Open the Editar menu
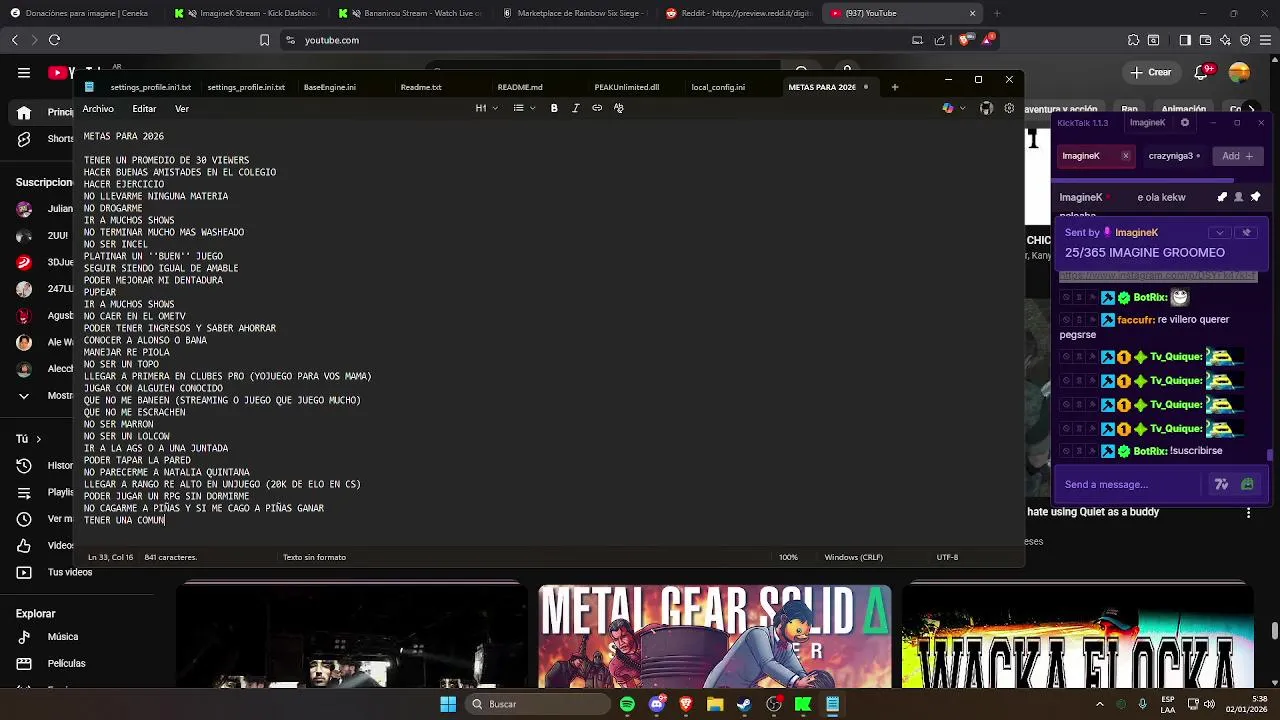The image size is (1280, 720). pyautogui.click(x=144, y=108)
